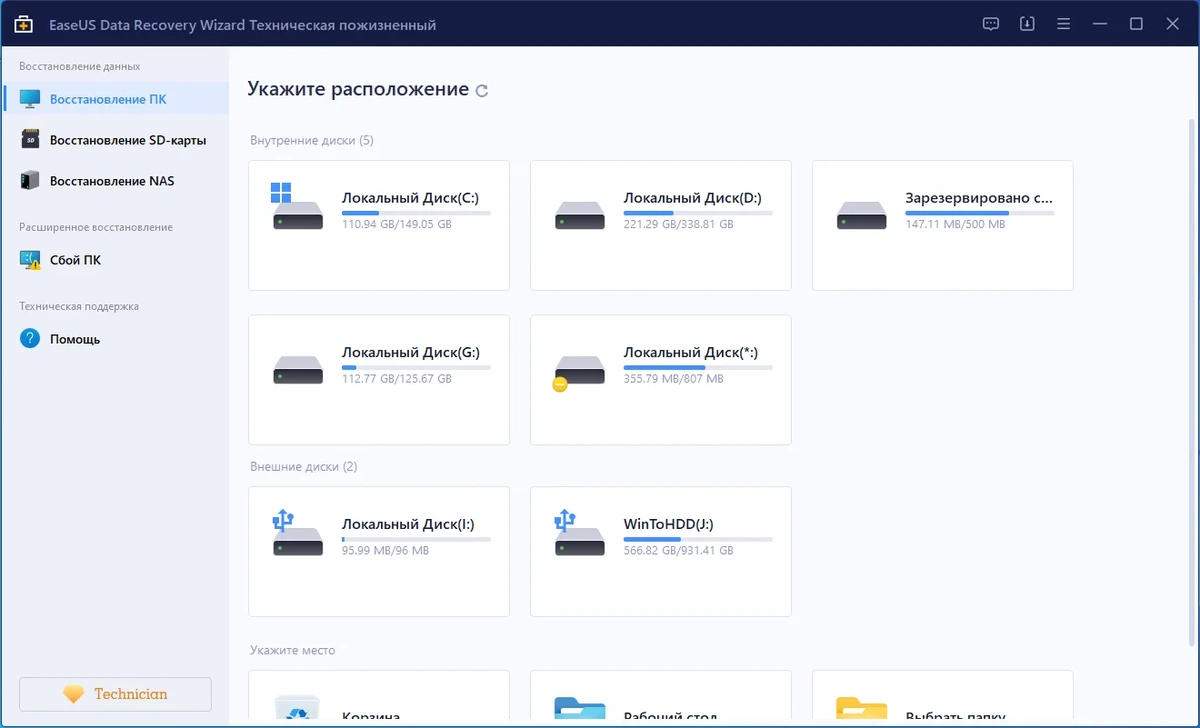This screenshot has width=1200, height=728.
Task: Click the refresh icon next to Укажите расположение
Action: 482,91
